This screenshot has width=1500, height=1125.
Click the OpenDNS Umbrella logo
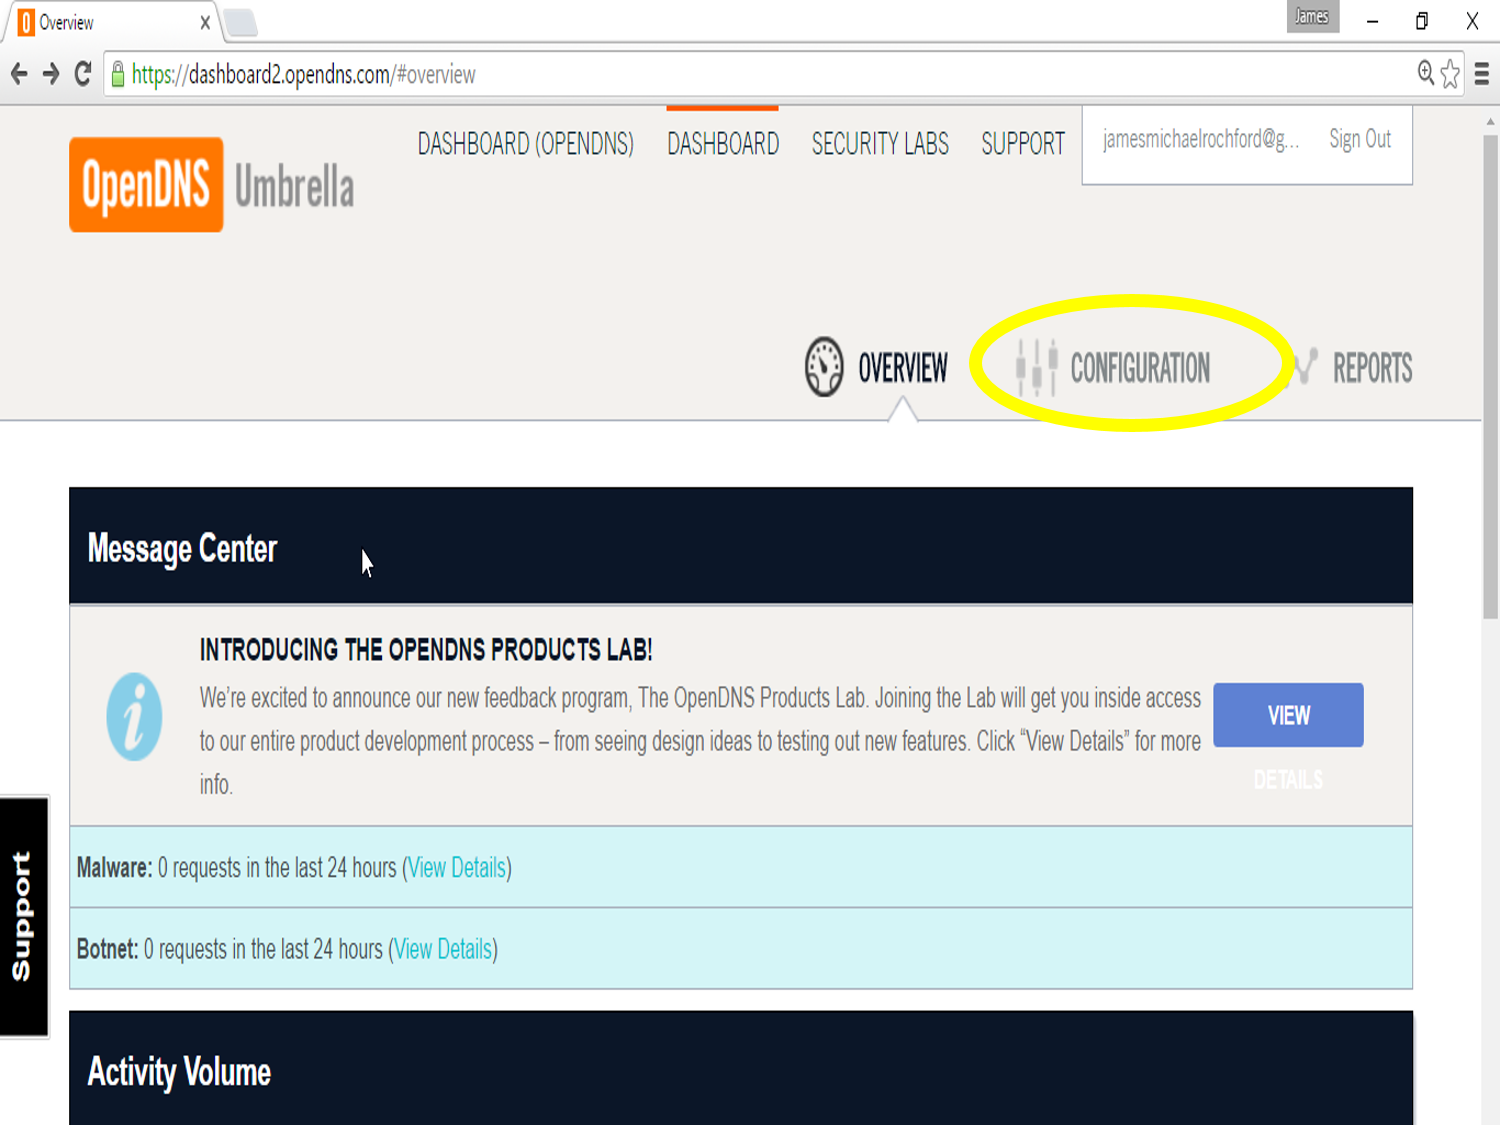coord(212,185)
